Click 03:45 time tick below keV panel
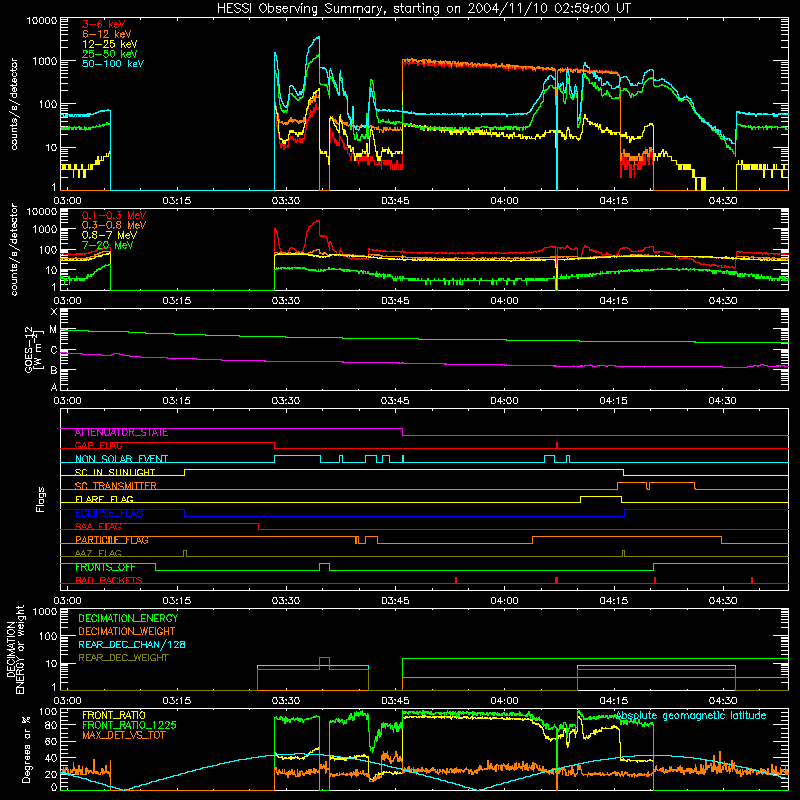The width and height of the screenshot is (800, 800). point(395,201)
